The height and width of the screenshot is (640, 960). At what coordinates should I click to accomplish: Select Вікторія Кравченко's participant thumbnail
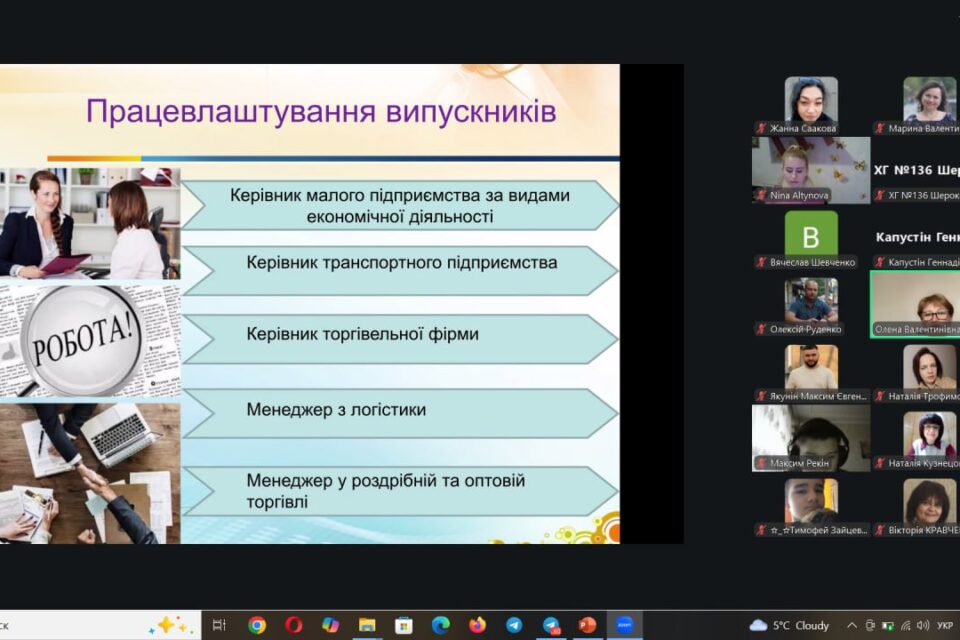click(929, 502)
